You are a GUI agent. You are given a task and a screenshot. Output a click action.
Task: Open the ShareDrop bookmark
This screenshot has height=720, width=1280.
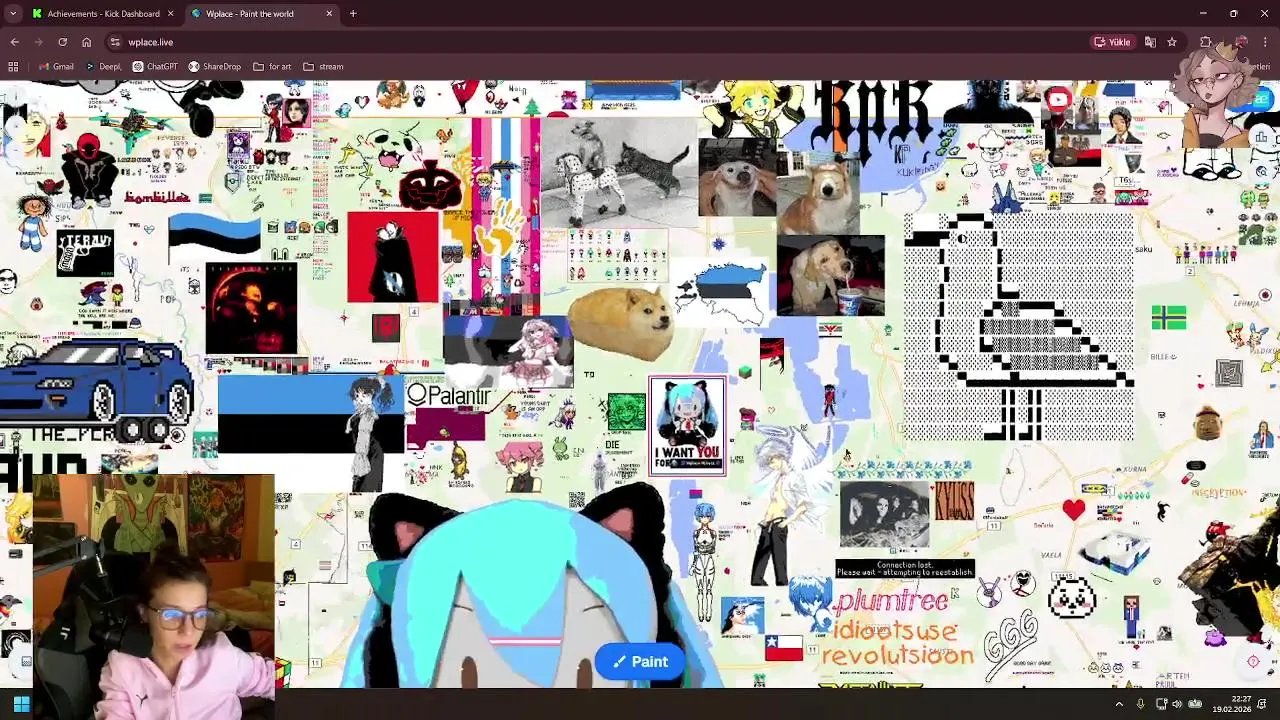215,67
